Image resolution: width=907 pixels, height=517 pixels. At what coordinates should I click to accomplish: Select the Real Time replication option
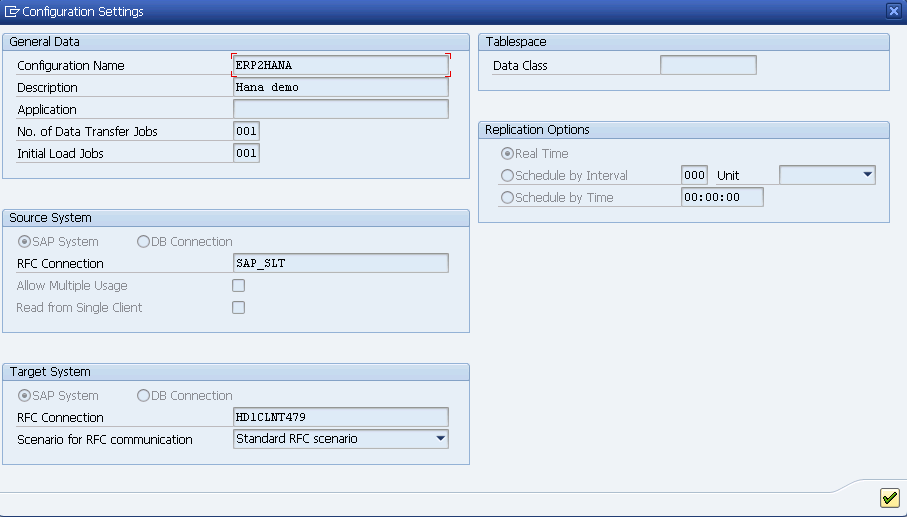click(508, 154)
